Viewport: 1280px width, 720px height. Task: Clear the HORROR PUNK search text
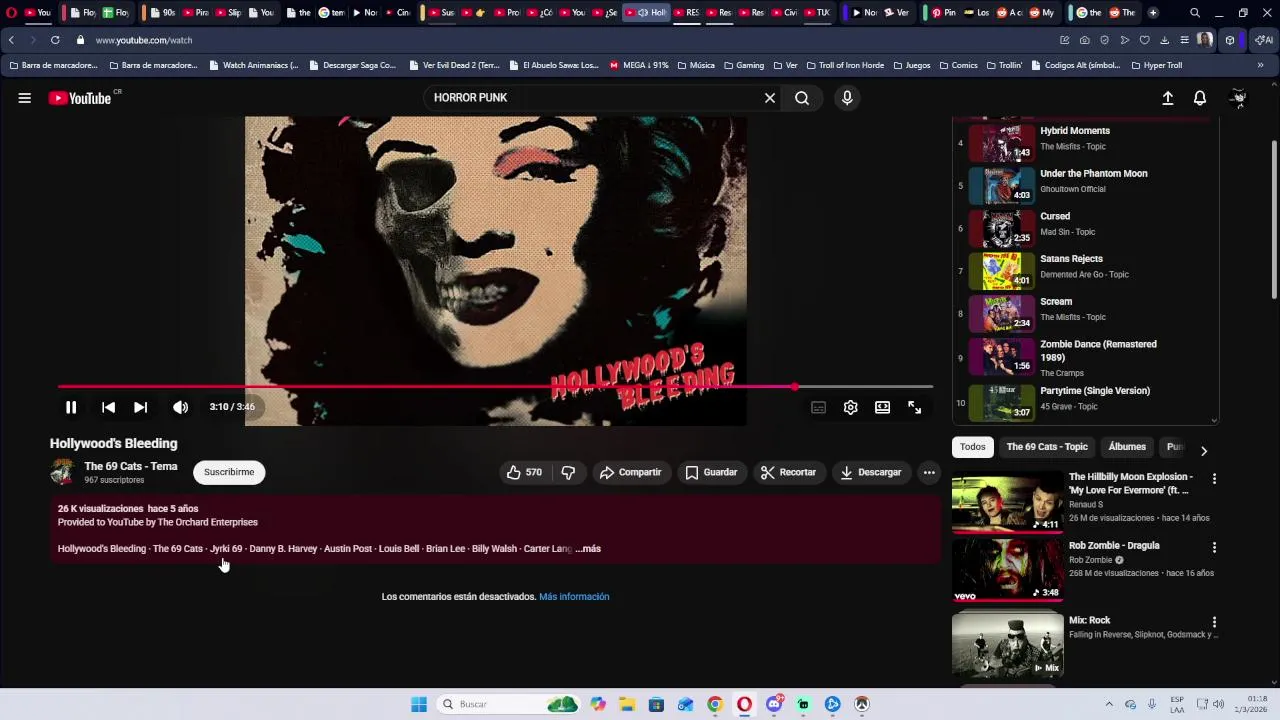click(770, 98)
